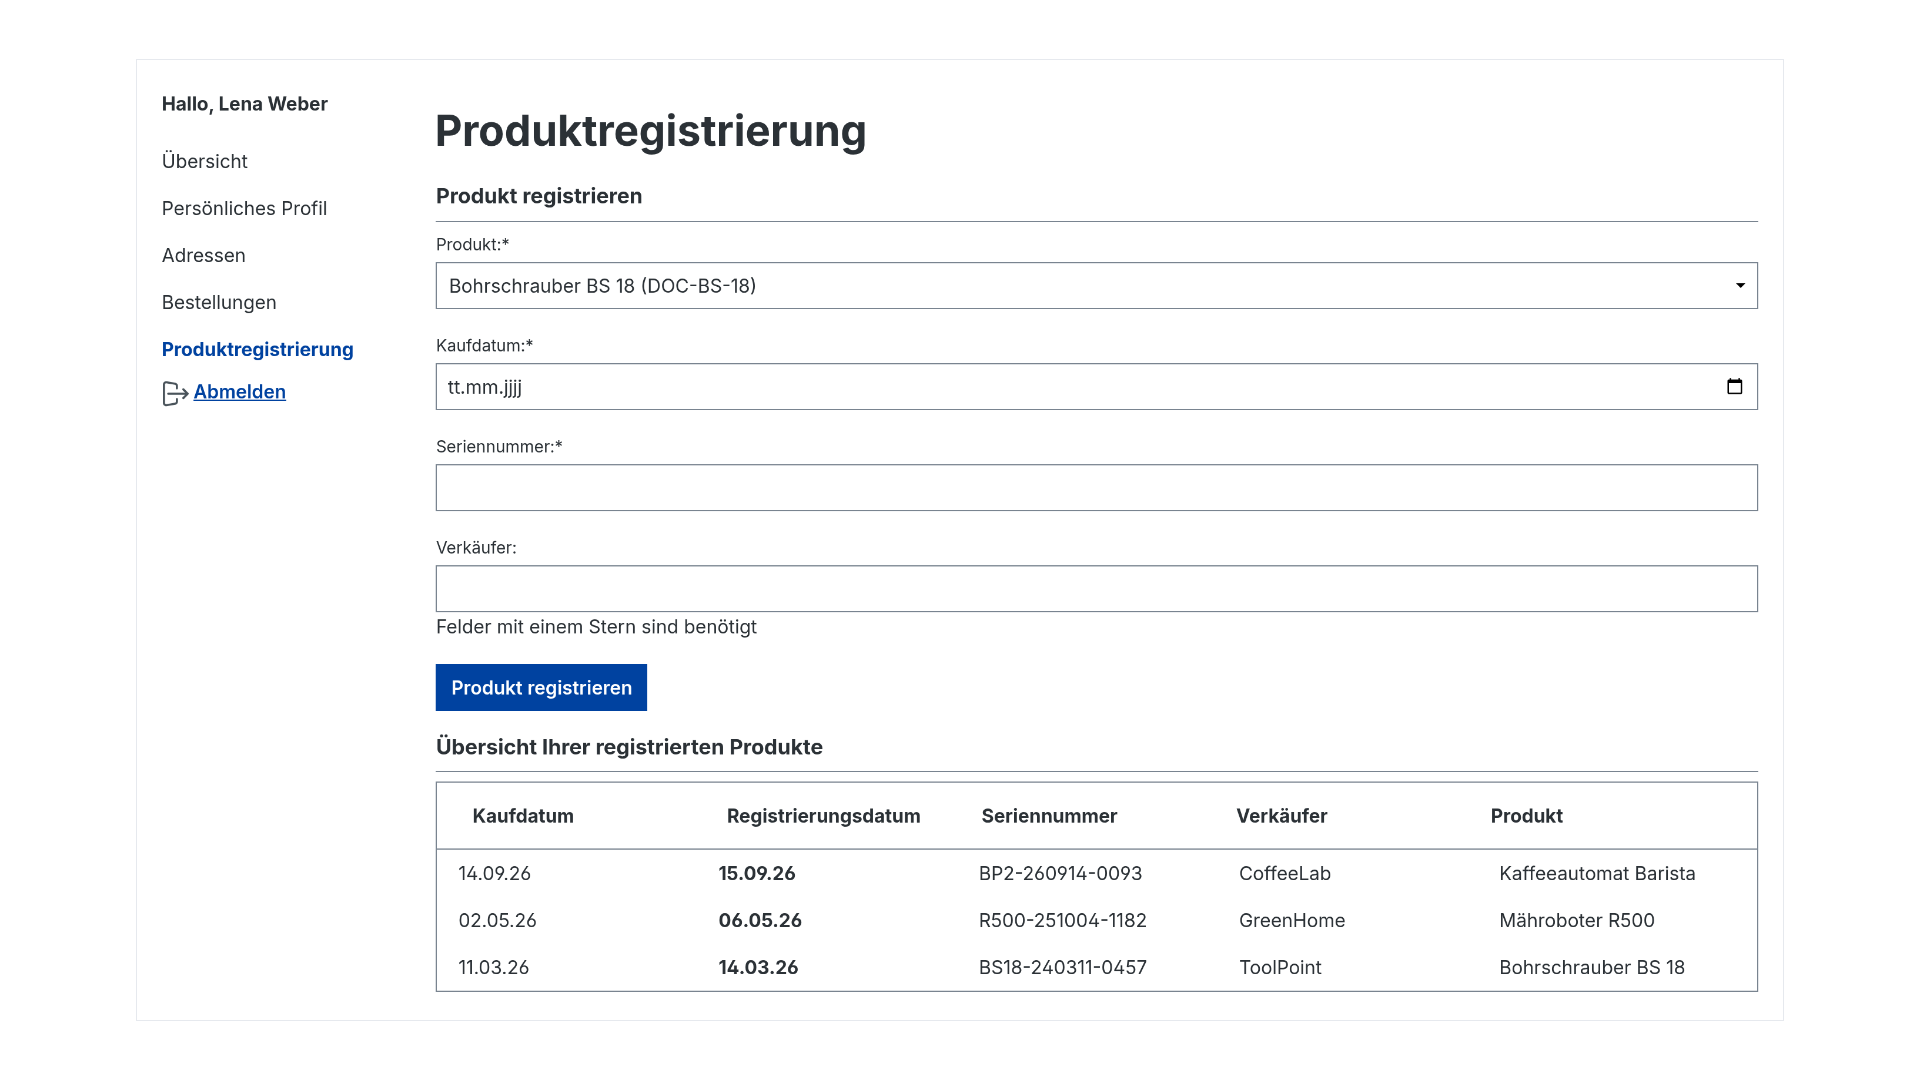
Task: Expand the Produkt dropdown showing Bohrschrauber BS 18
Action: click(x=1096, y=286)
